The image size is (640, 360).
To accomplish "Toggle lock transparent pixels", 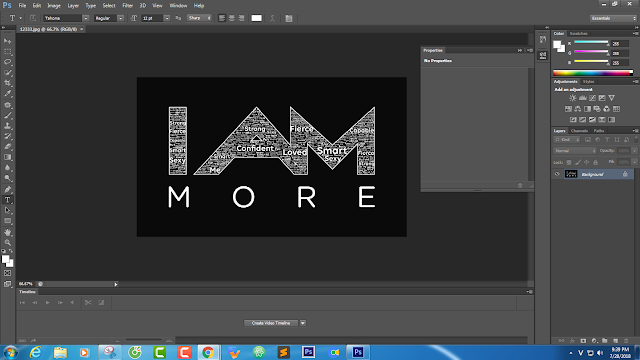I will click(x=569, y=162).
